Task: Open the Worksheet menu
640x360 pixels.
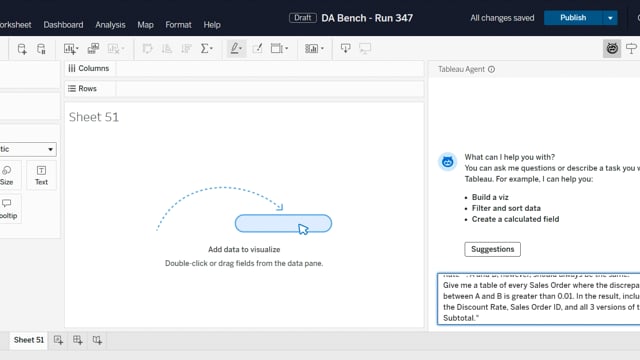Action: (x=16, y=25)
